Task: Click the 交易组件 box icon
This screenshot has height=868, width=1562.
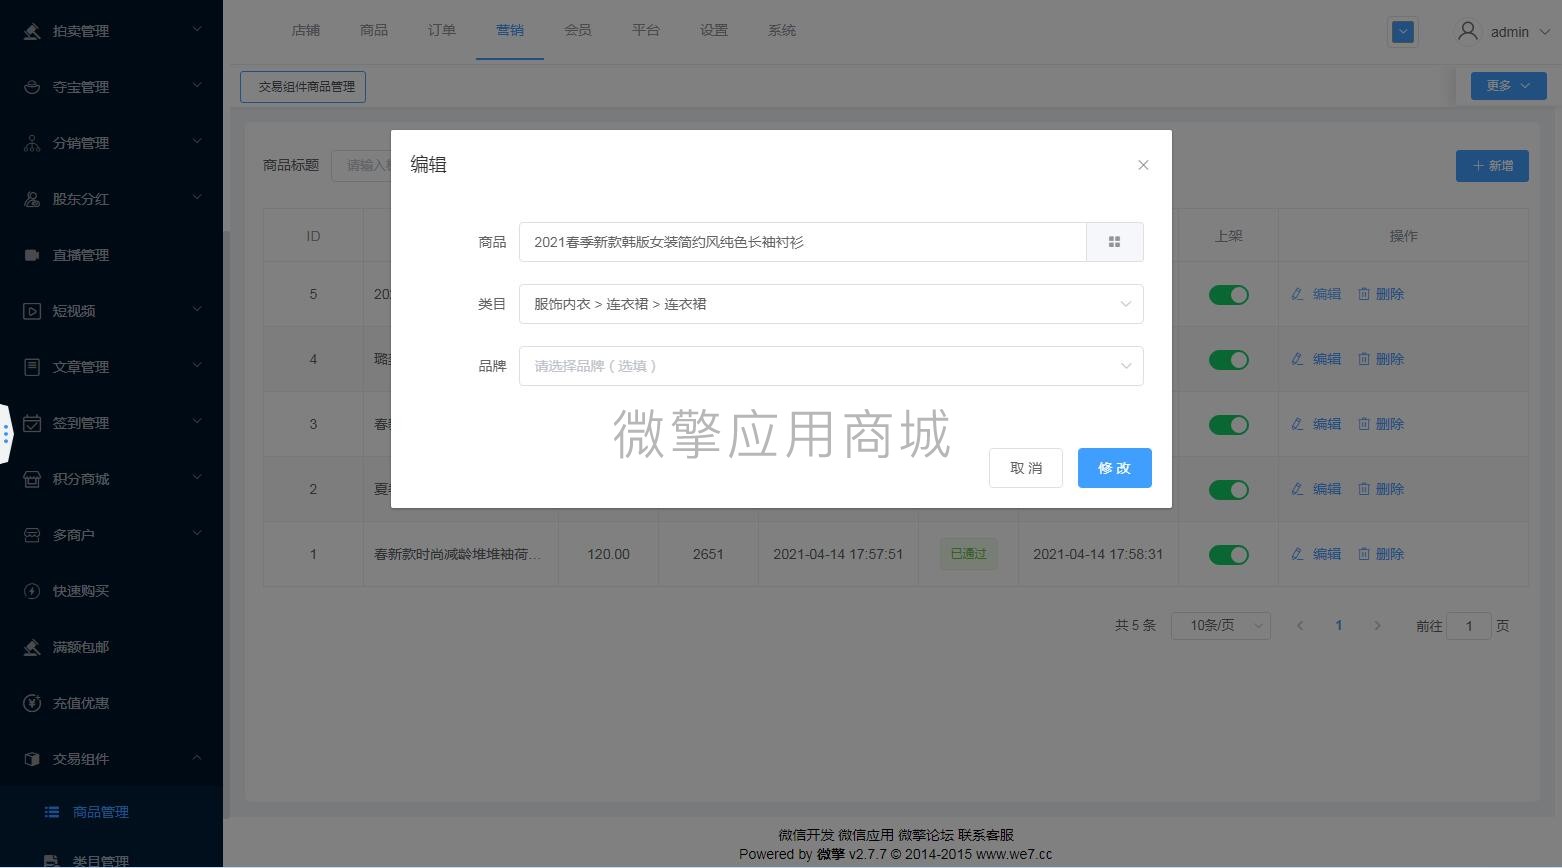Action: 32,759
